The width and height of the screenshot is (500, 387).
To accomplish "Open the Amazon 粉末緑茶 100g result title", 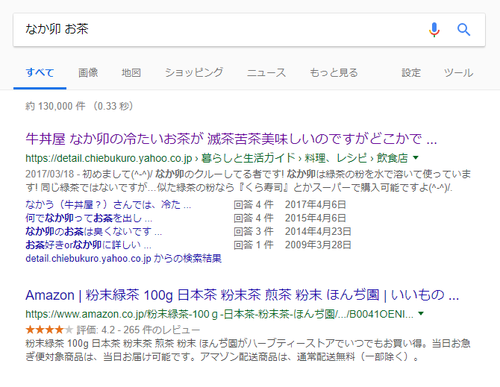I will click(x=242, y=295).
